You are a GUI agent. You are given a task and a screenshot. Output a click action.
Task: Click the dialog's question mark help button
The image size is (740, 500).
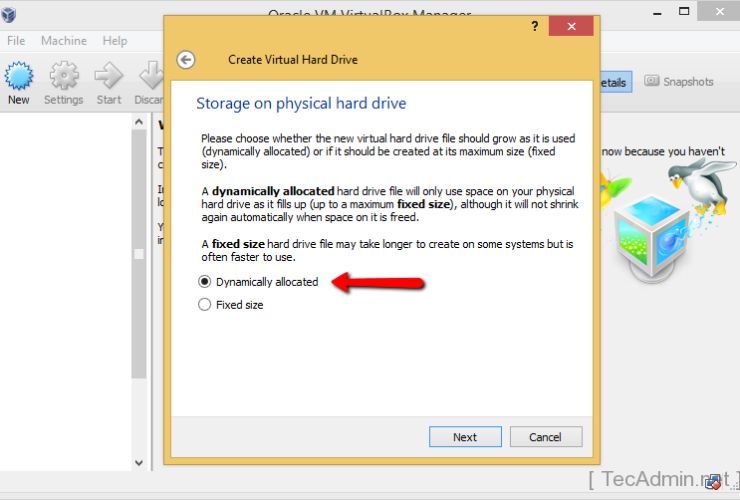point(535,27)
